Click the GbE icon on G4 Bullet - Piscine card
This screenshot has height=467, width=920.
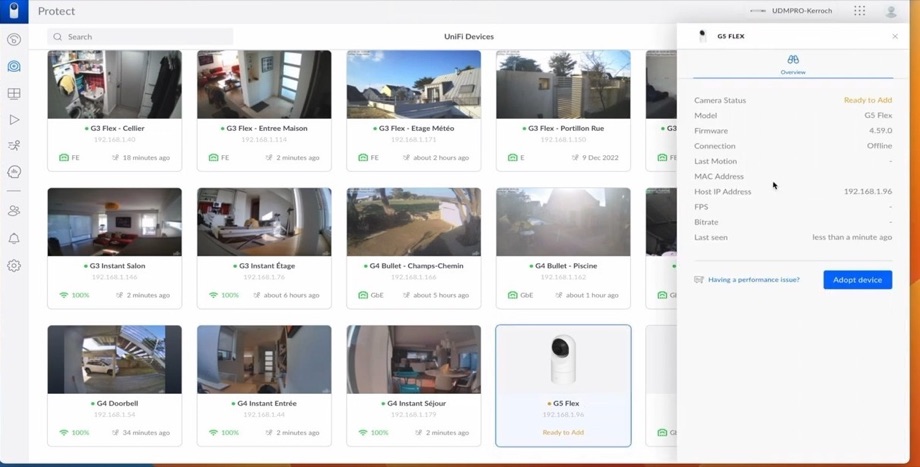point(513,295)
